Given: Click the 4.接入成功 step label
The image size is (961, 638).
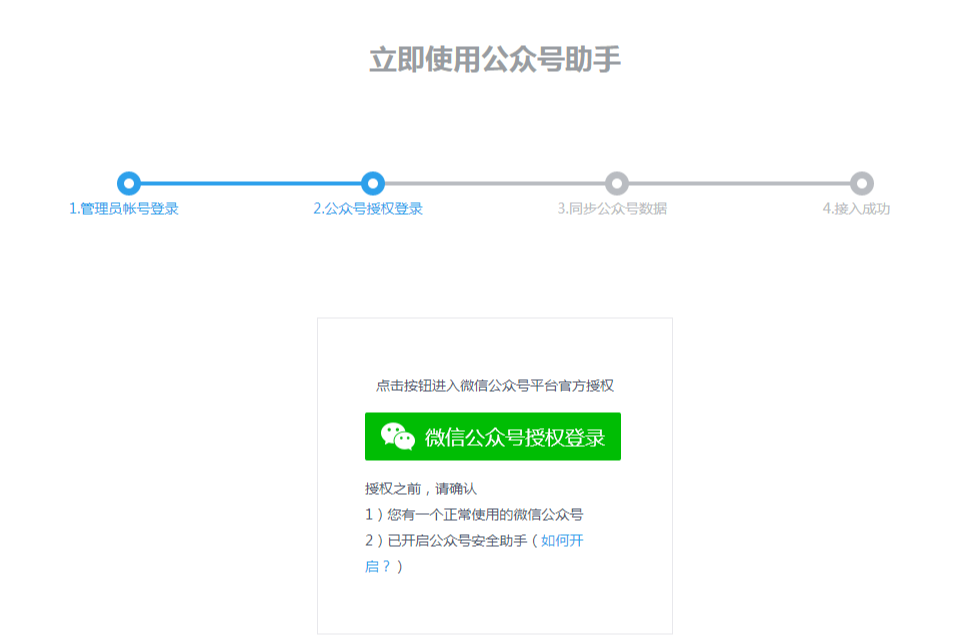Looking at the screenshot, I should coord(856,209).
